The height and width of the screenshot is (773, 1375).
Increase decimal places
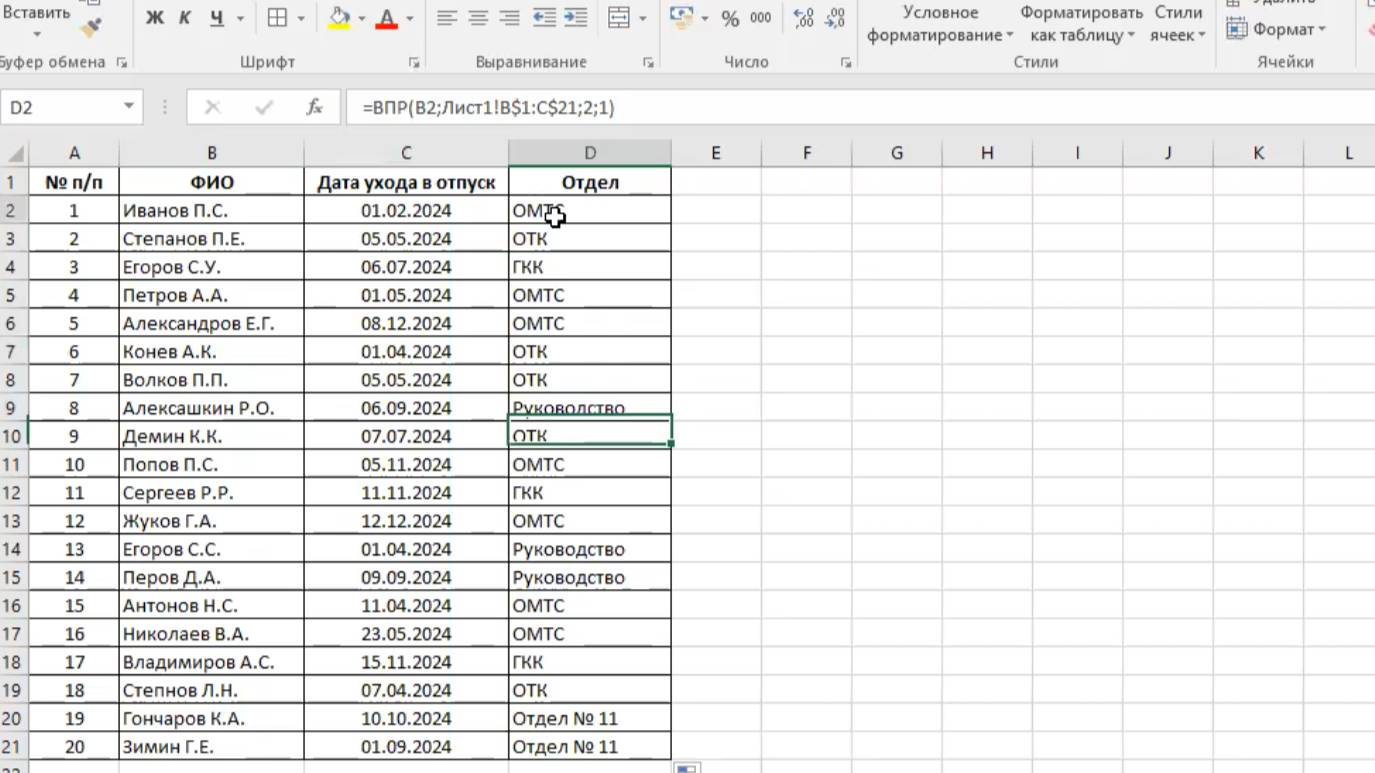pos(802,18)
